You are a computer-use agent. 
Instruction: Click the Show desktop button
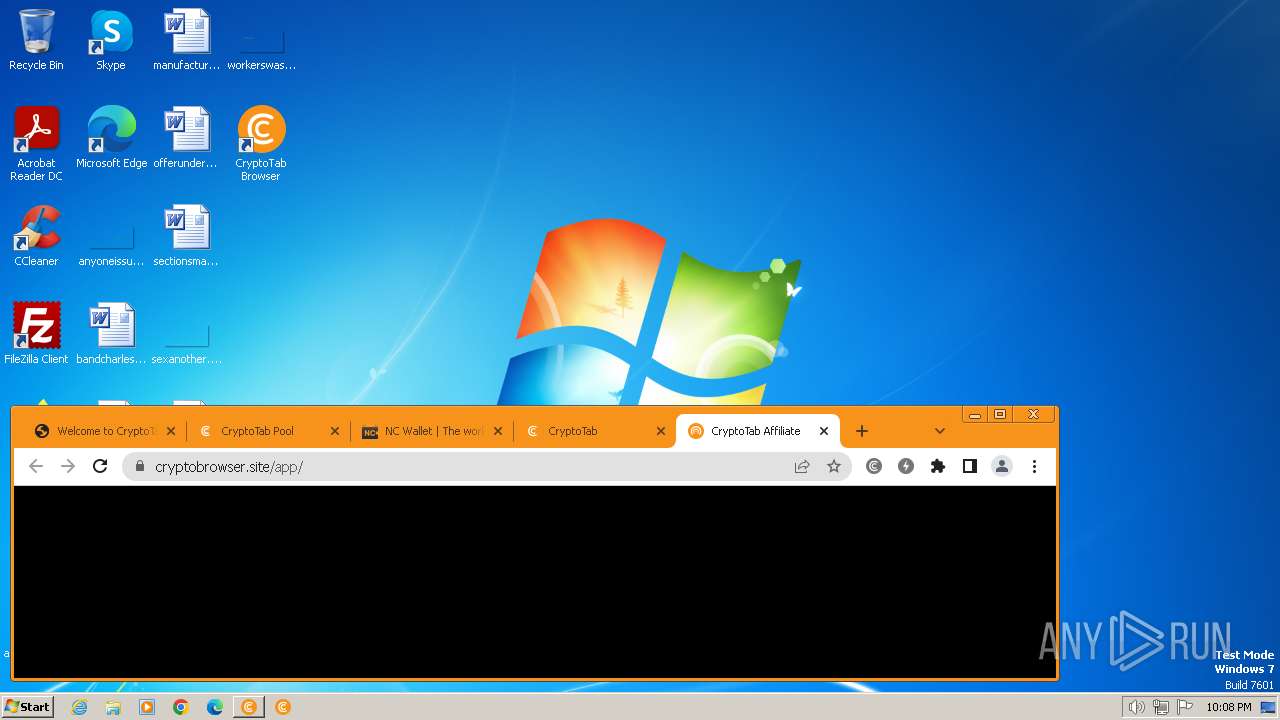tap(1269, 707)
